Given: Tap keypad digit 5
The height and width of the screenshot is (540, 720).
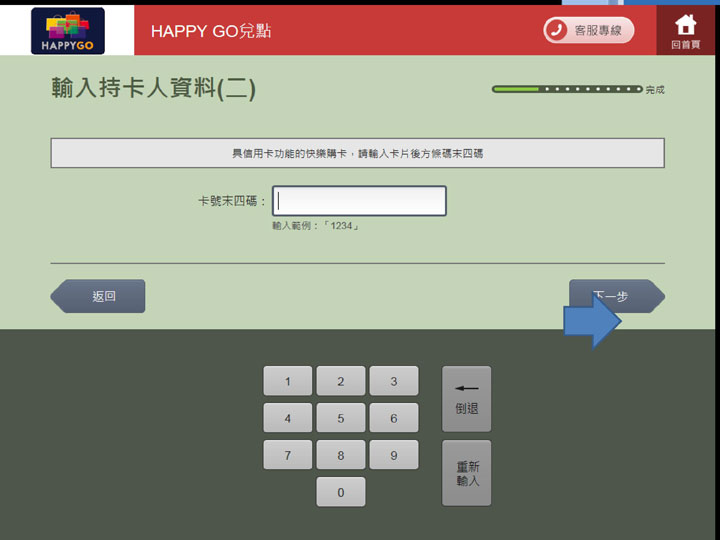Looking at the screenshot, I should pos(341,418).
